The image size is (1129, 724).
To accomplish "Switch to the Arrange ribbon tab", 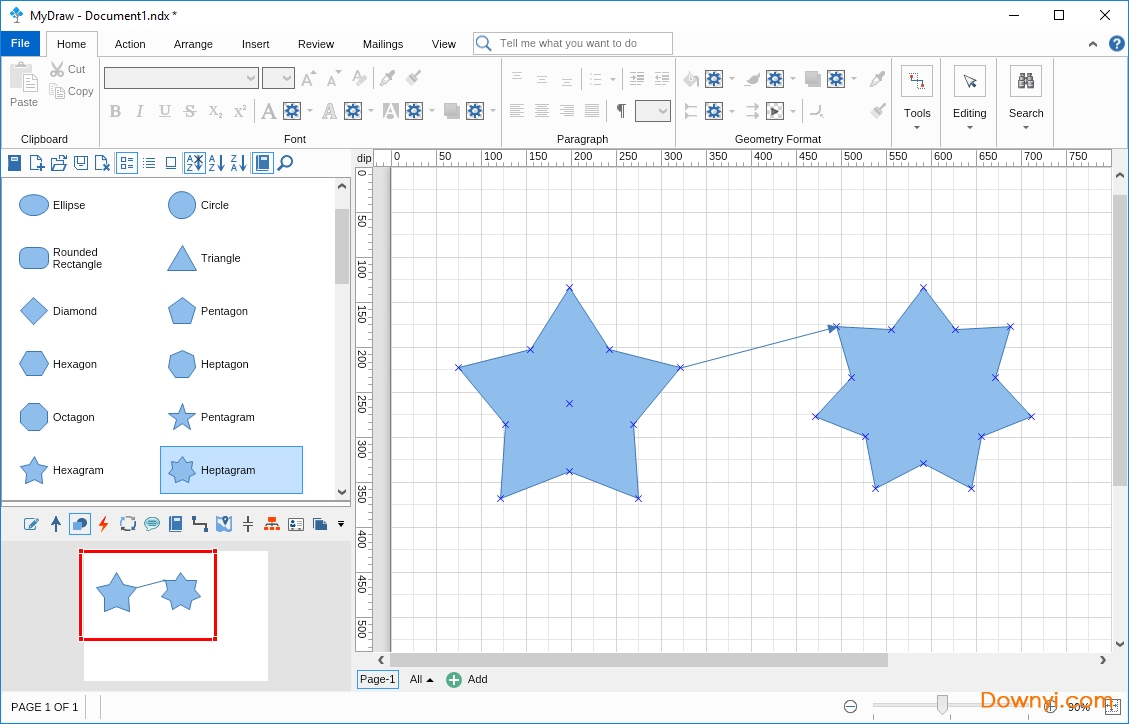I will [193, 44].
